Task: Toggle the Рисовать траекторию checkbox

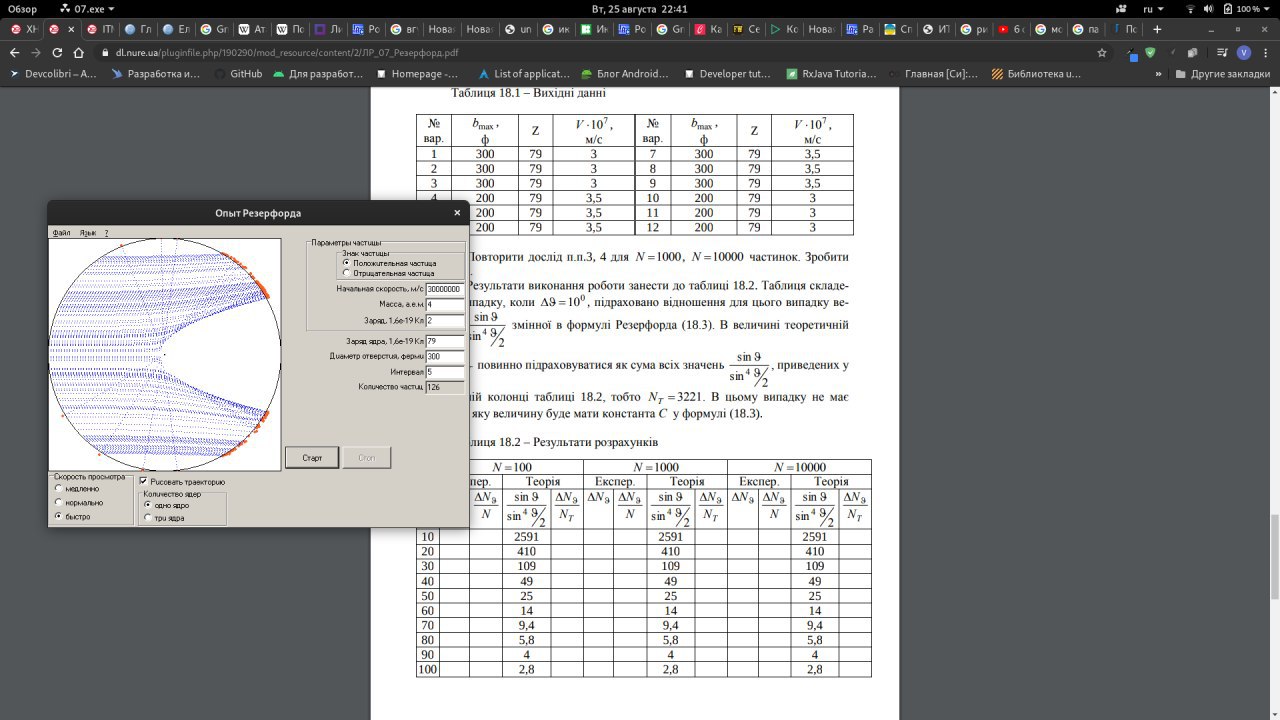Action: 182,482
